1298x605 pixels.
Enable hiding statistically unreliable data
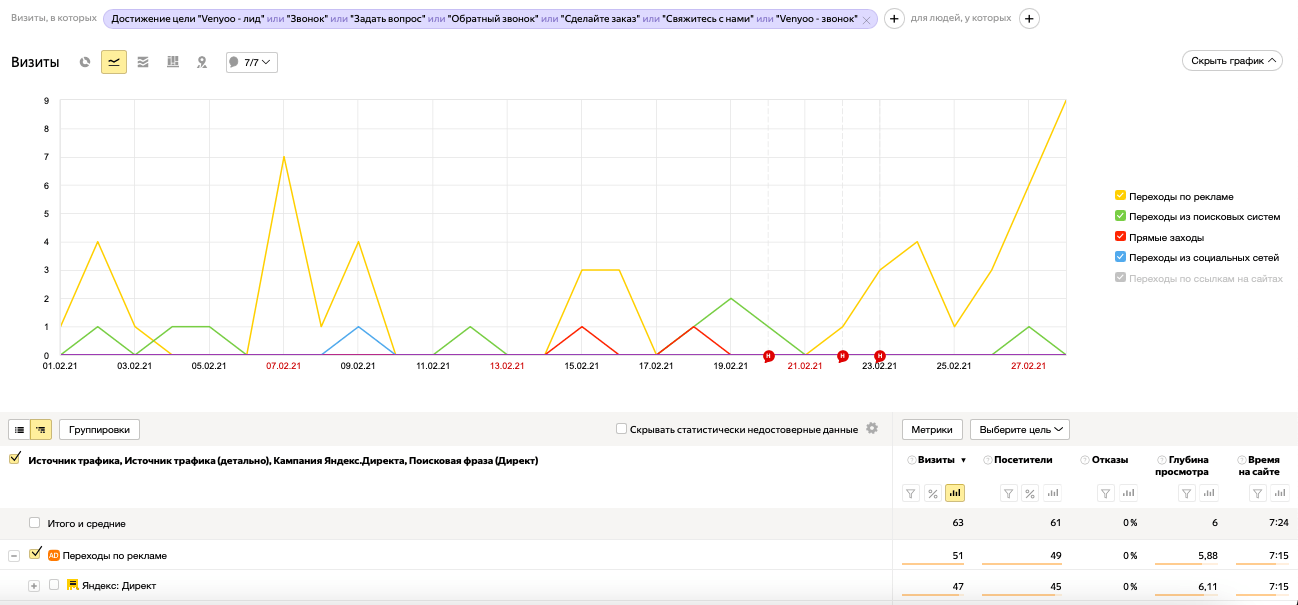622,429
